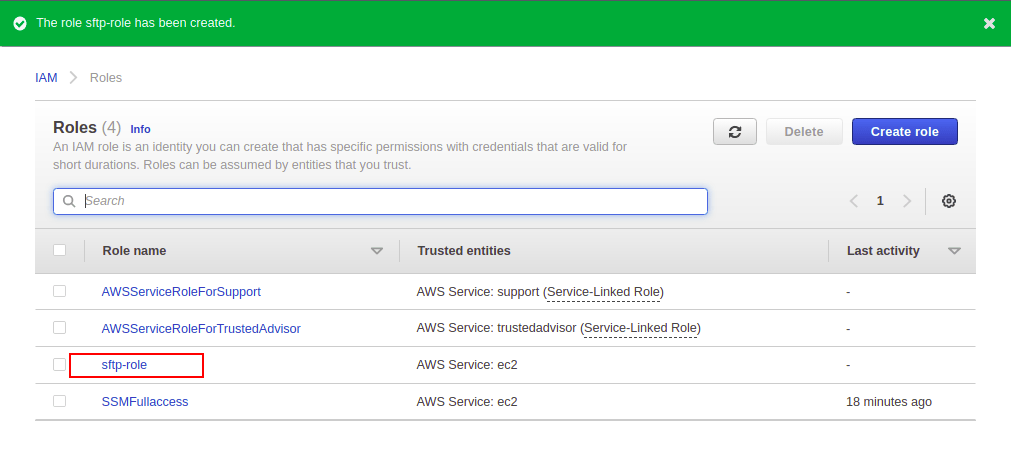Open the AWSServiceRoleForSupport role
This screenshot has width=1011, height=454.
181,292
